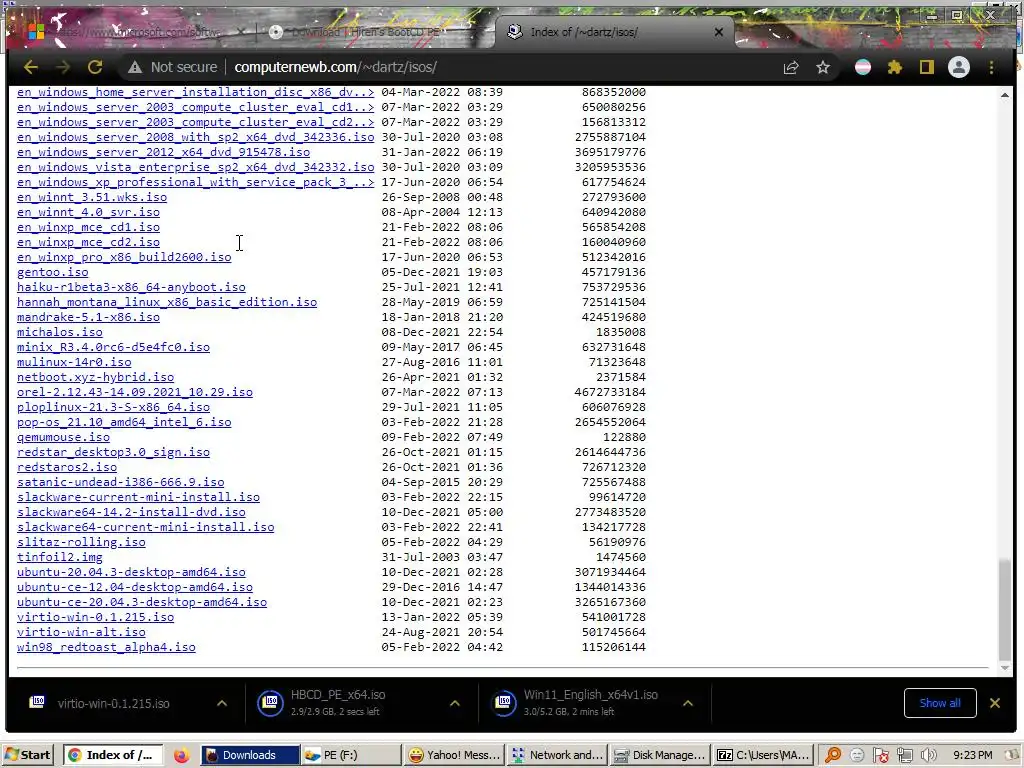Share this page via share icon

pos(791,67)
